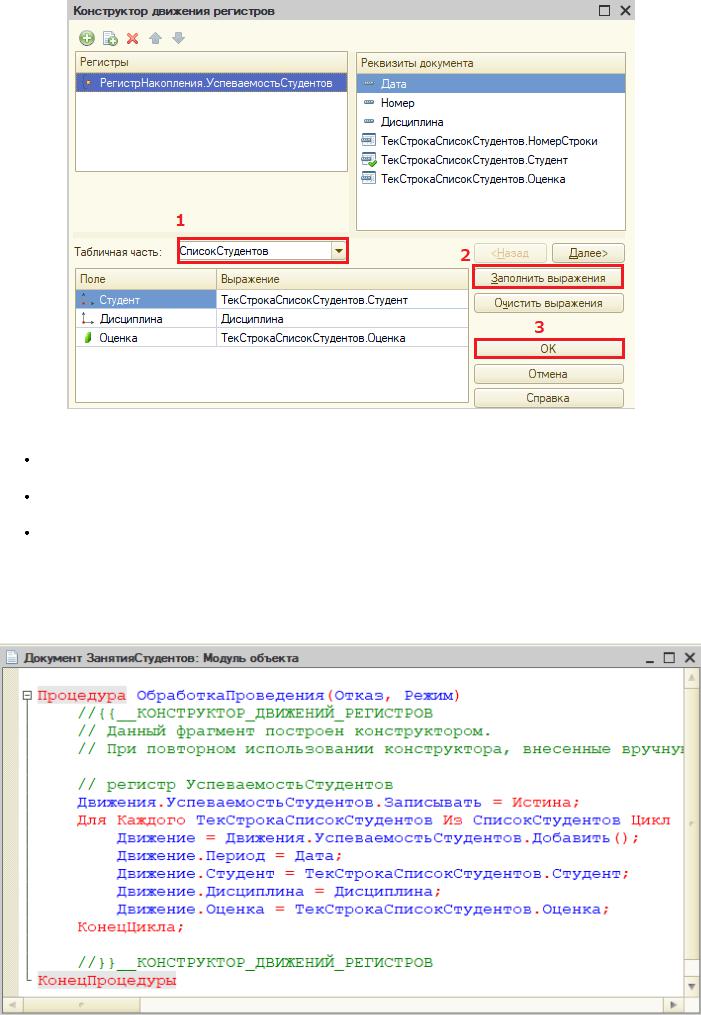The width and height of the screenshot is (701, 1015).
Task: Pick ТекСтрокаСписокСтудентов.Оценка attribute
Action: 472,179
